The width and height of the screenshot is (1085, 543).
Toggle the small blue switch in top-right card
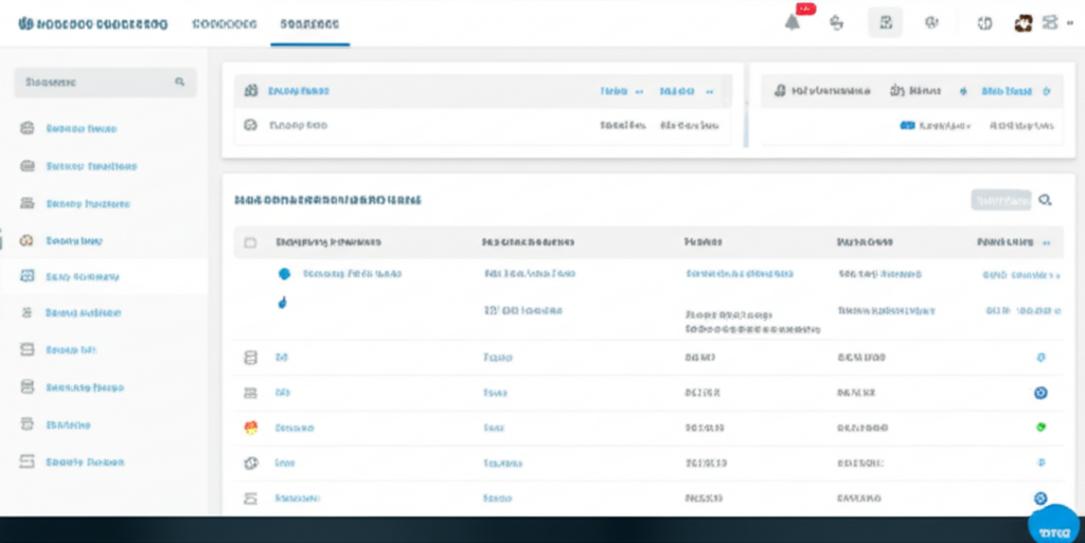coord(907,126)
